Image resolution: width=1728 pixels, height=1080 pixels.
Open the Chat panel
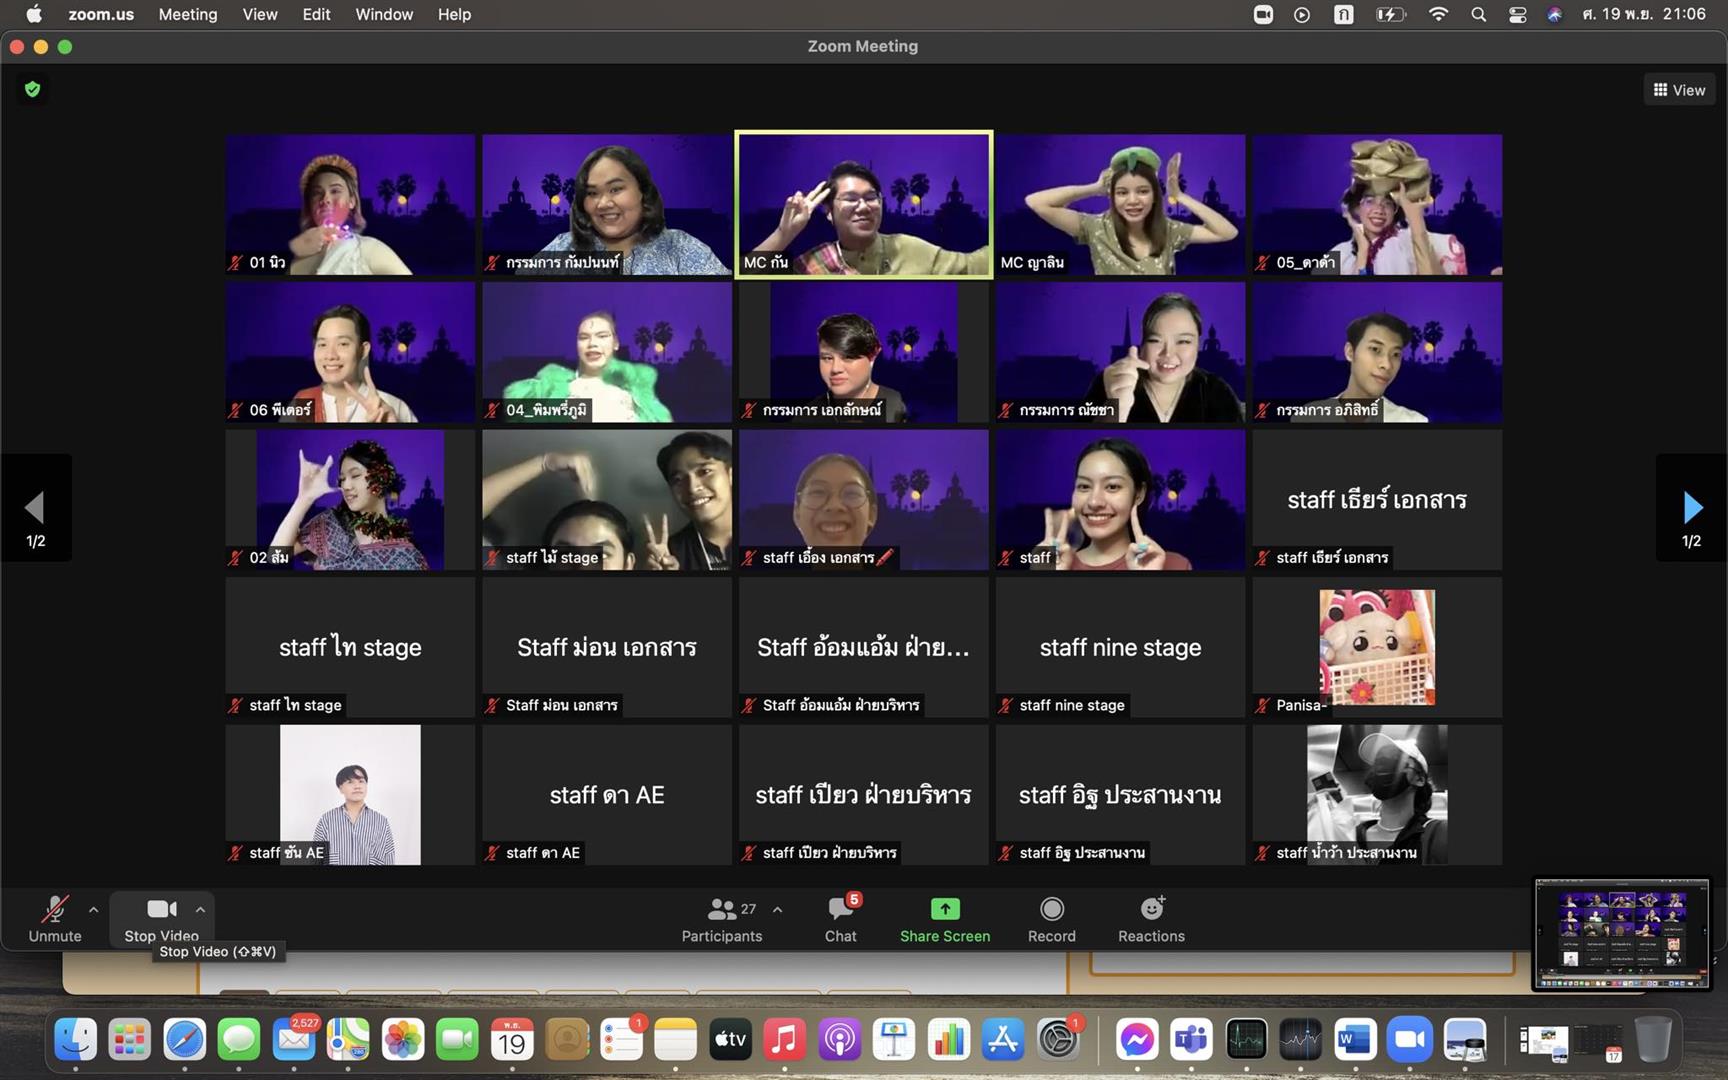841,920
